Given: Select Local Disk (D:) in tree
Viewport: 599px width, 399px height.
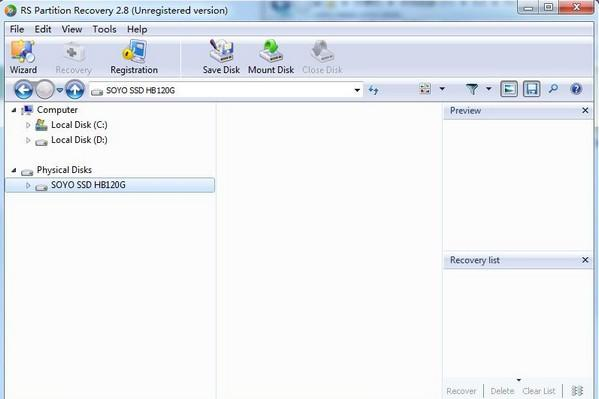Looking at the screenshot, I should [79, 140].
